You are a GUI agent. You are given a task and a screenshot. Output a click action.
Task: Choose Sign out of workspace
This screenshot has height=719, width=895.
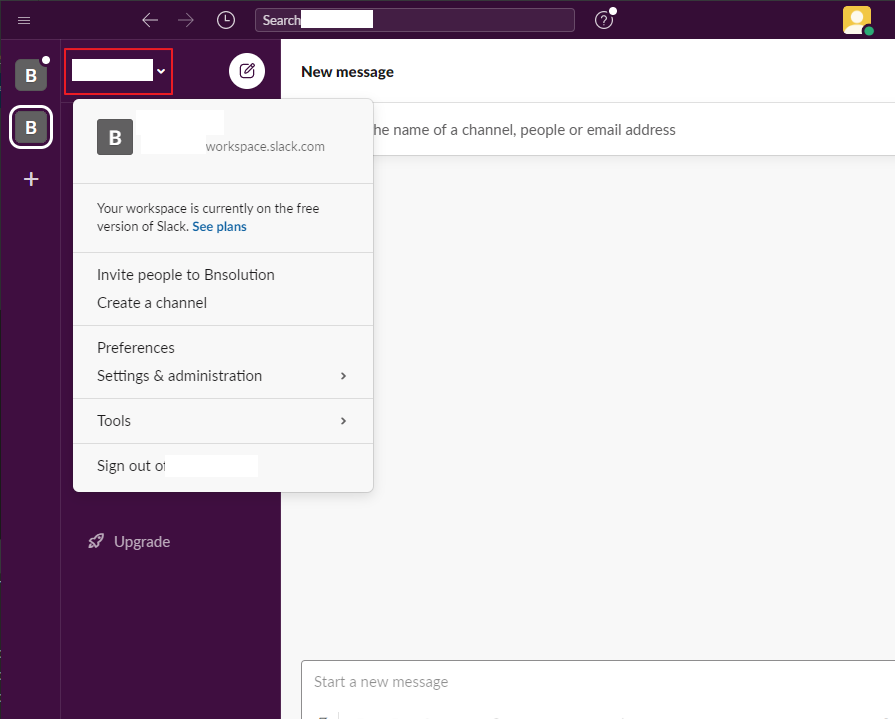pyautogui.click(x=223, y=466)
